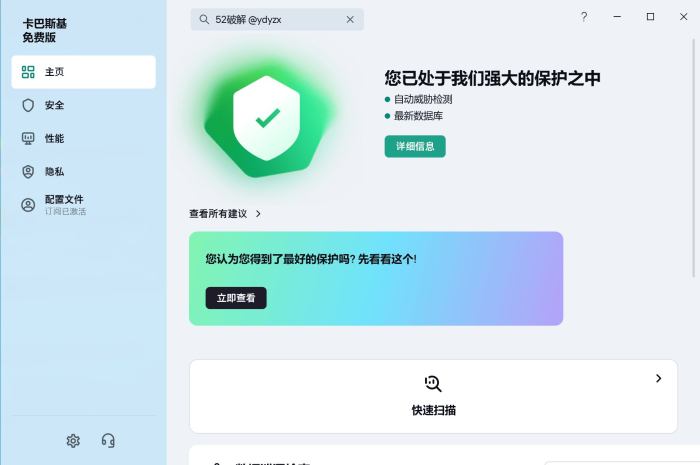Viewport: 700px width, 465px height.
Task: Click the green shield protection status icon
Action: (x=267, y=119)
